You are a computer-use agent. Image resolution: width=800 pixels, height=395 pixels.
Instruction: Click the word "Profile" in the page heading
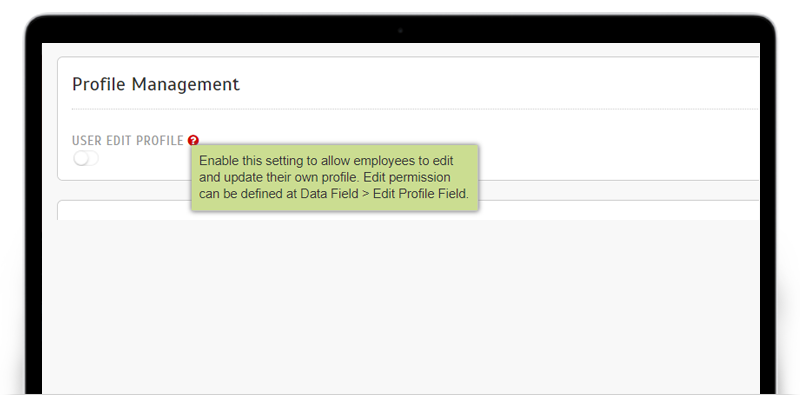tap(98, 84)
